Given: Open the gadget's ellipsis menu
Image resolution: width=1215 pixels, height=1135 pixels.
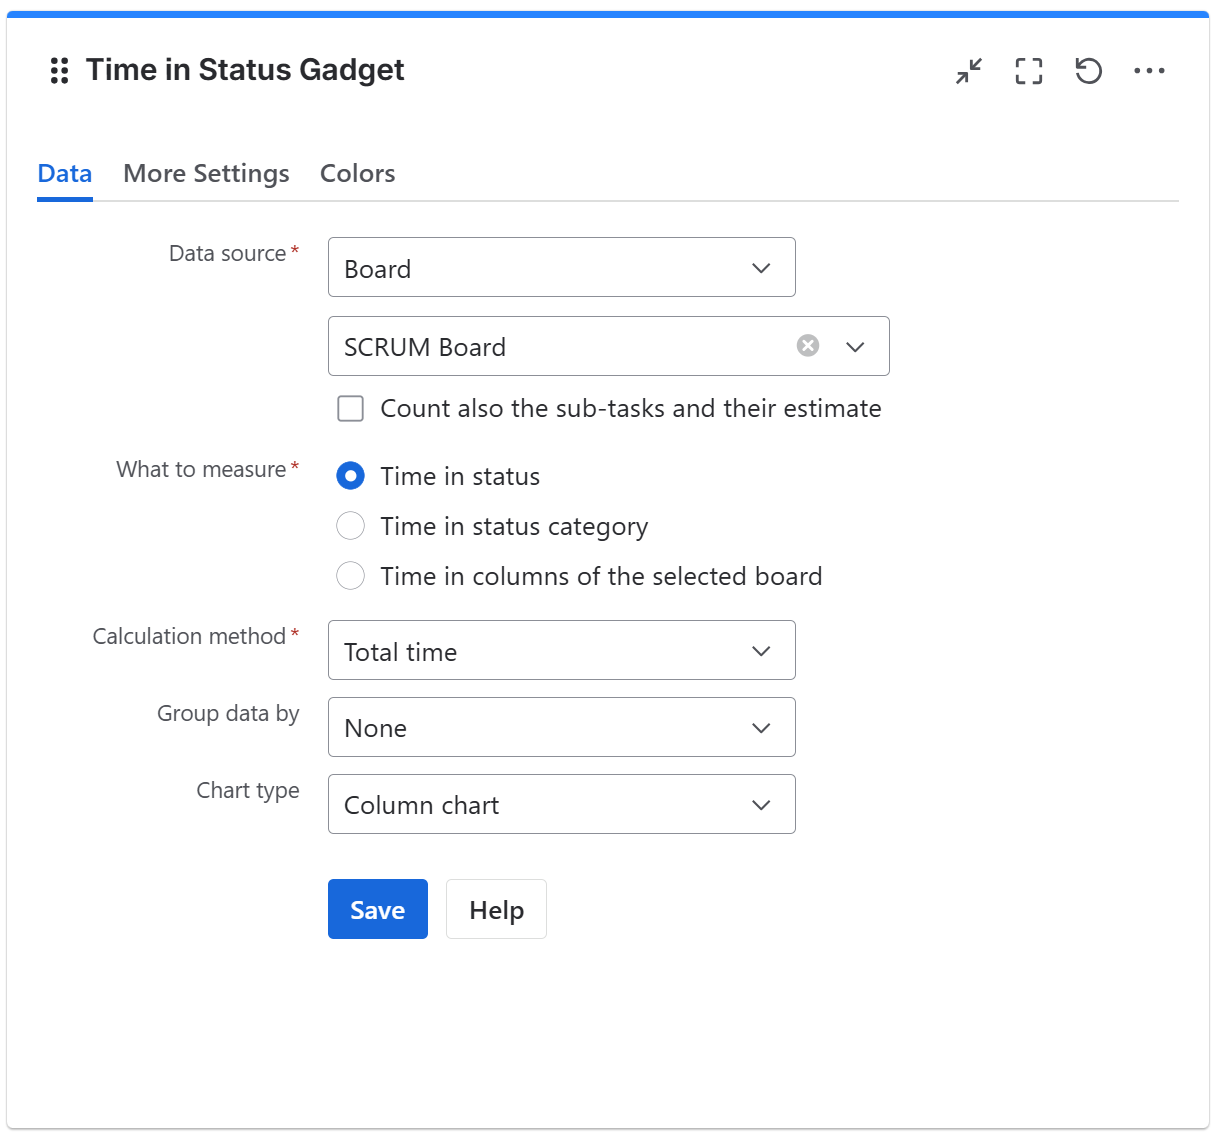Looking at the screenshot, I should 1149,70.
